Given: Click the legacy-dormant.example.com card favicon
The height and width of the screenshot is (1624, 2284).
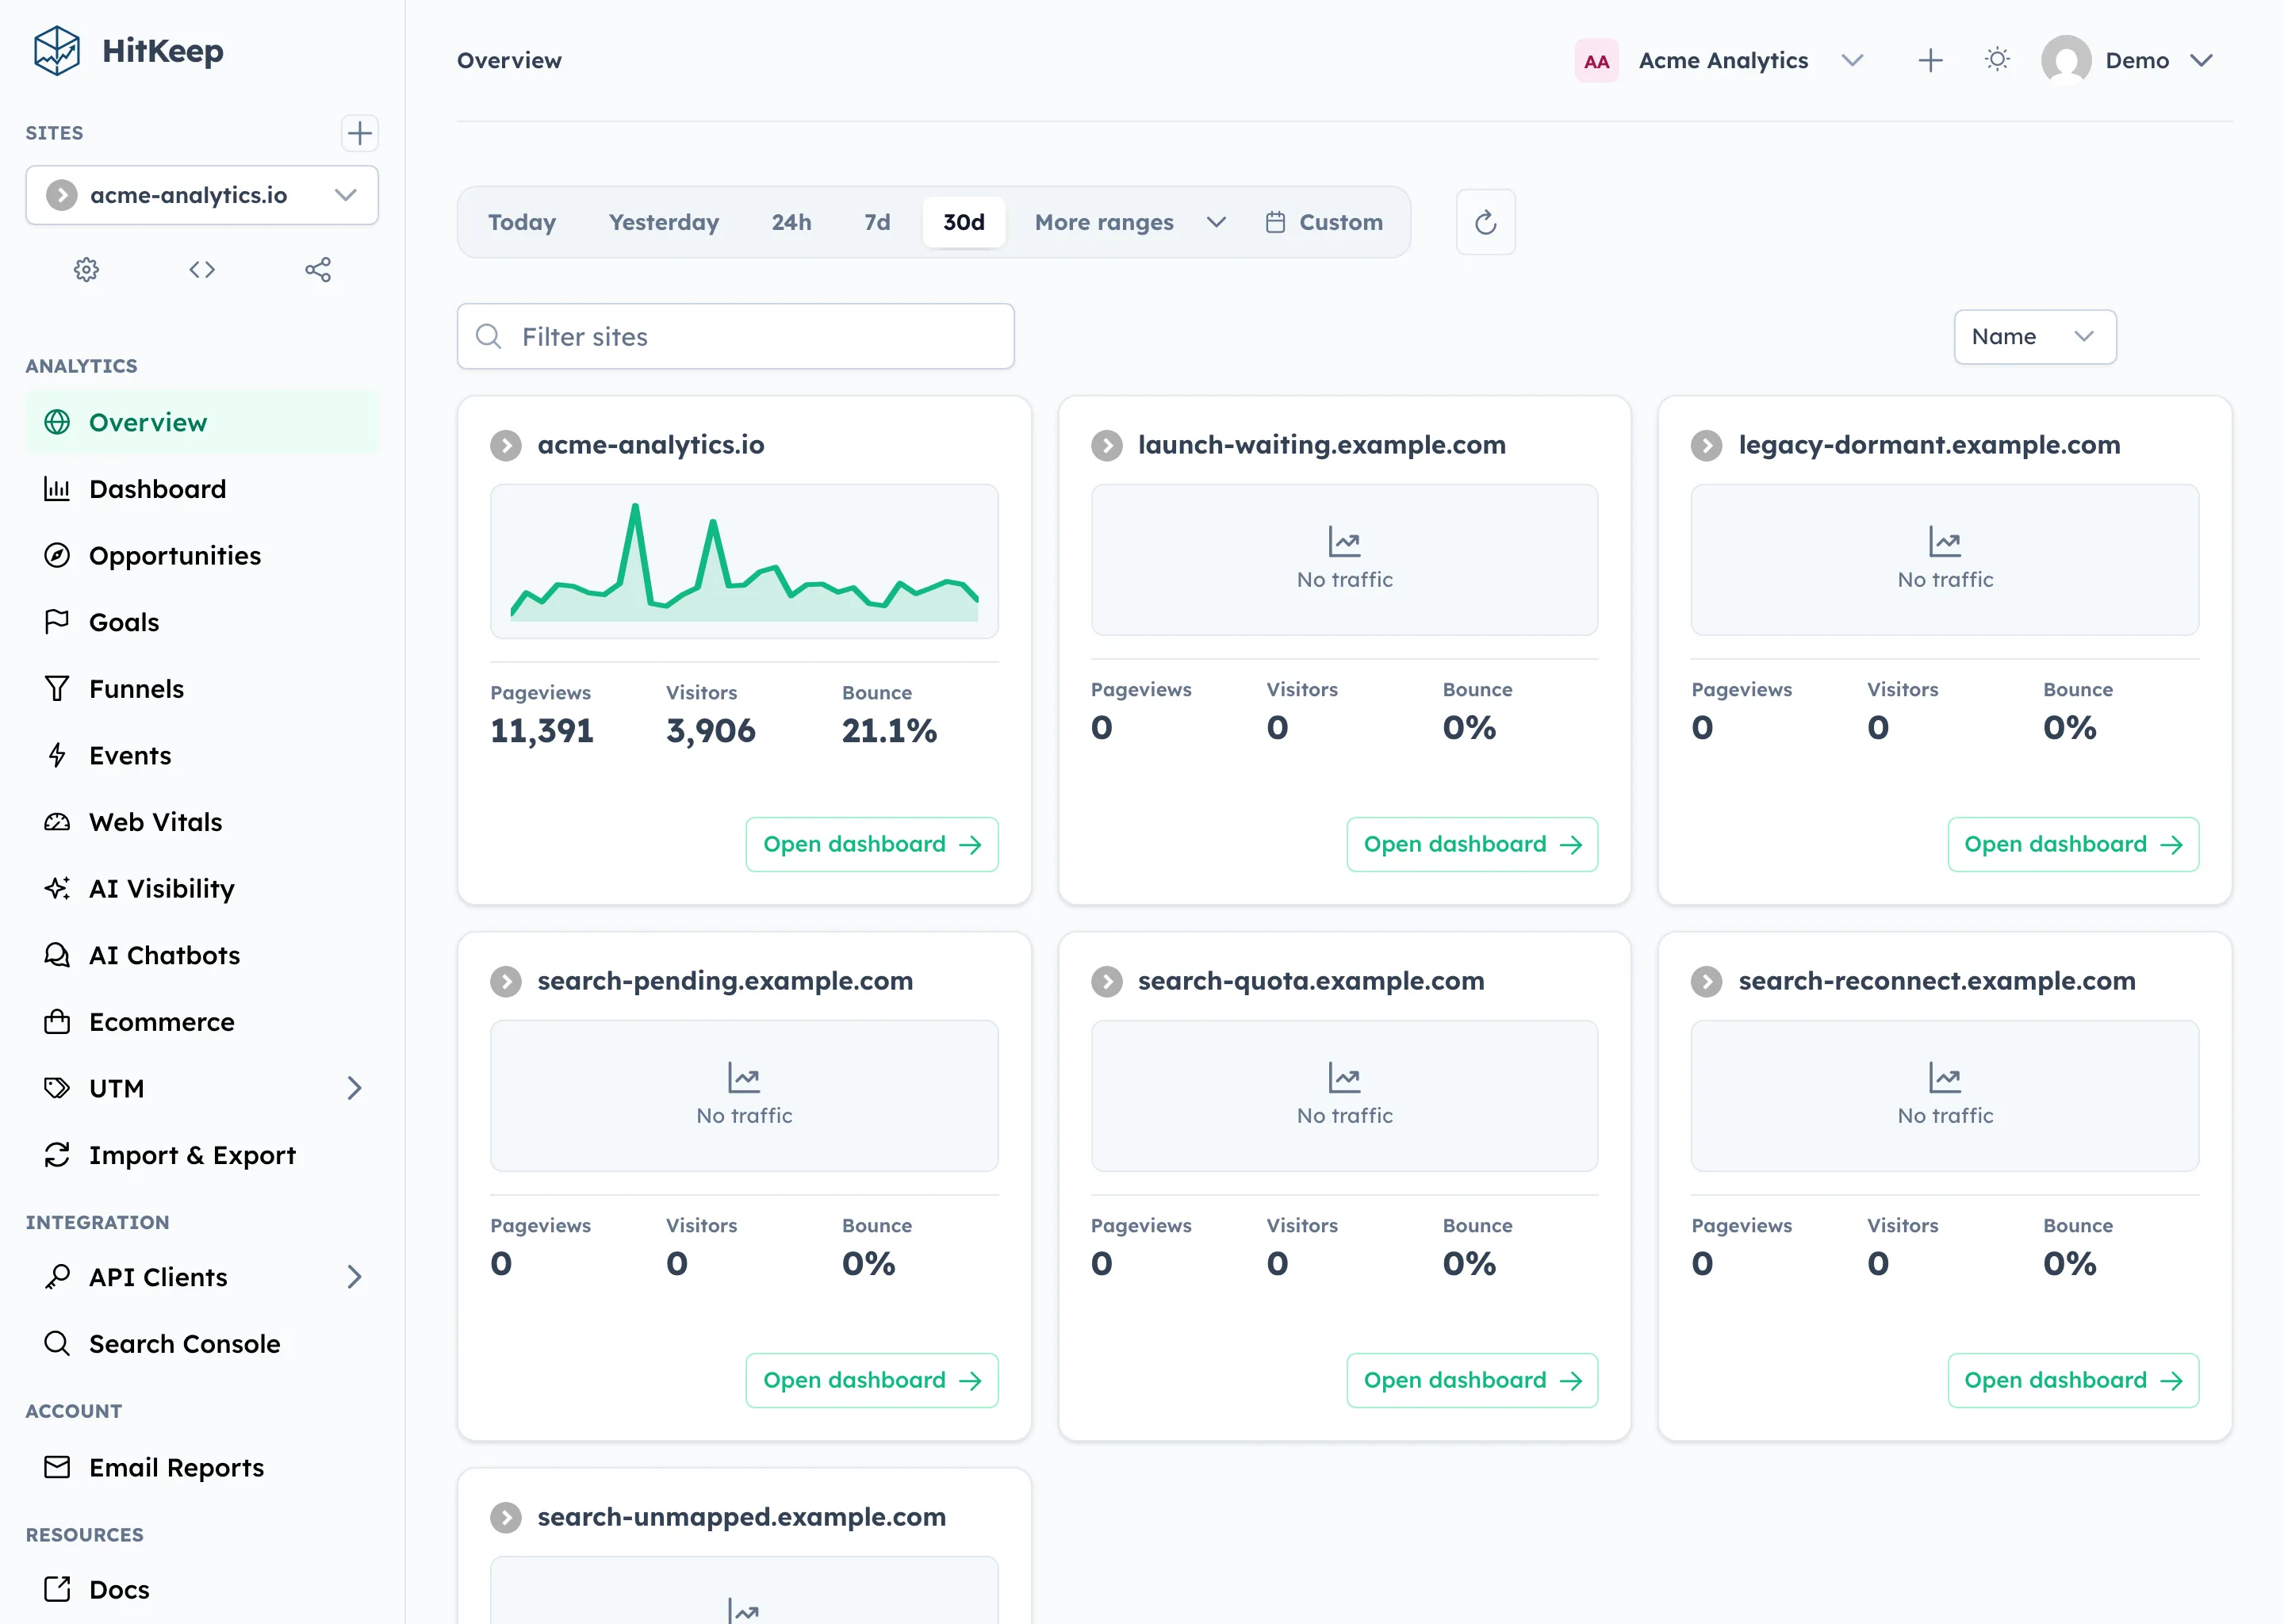Looking at the screenshot, I should point(1706,446).
